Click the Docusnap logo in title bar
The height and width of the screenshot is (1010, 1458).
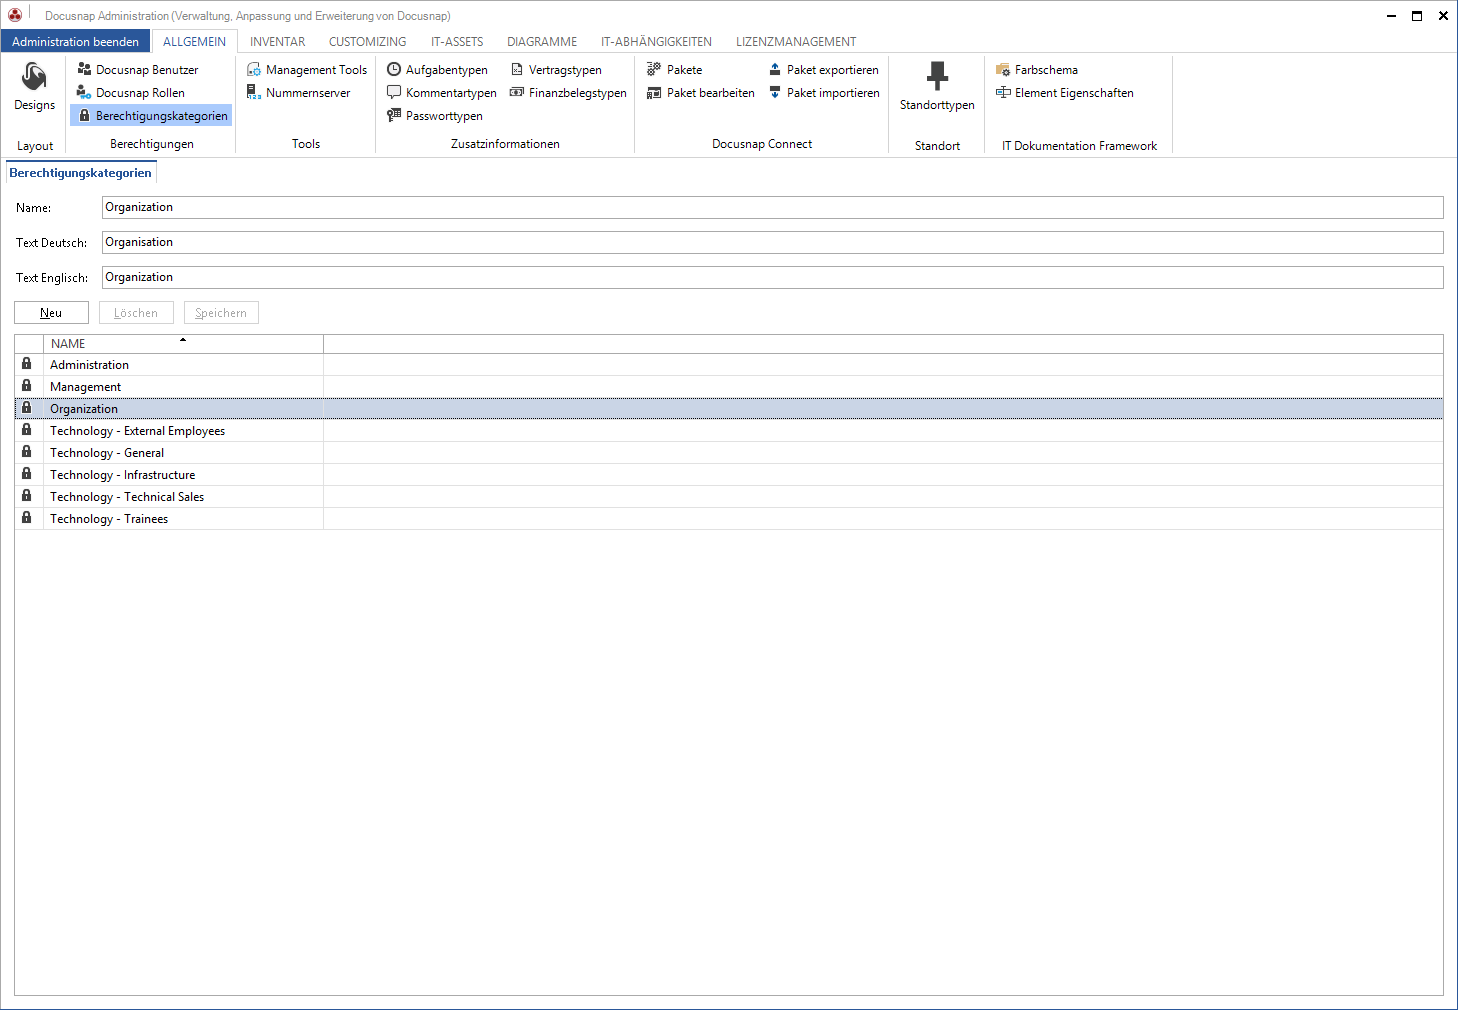click(15, 15)
